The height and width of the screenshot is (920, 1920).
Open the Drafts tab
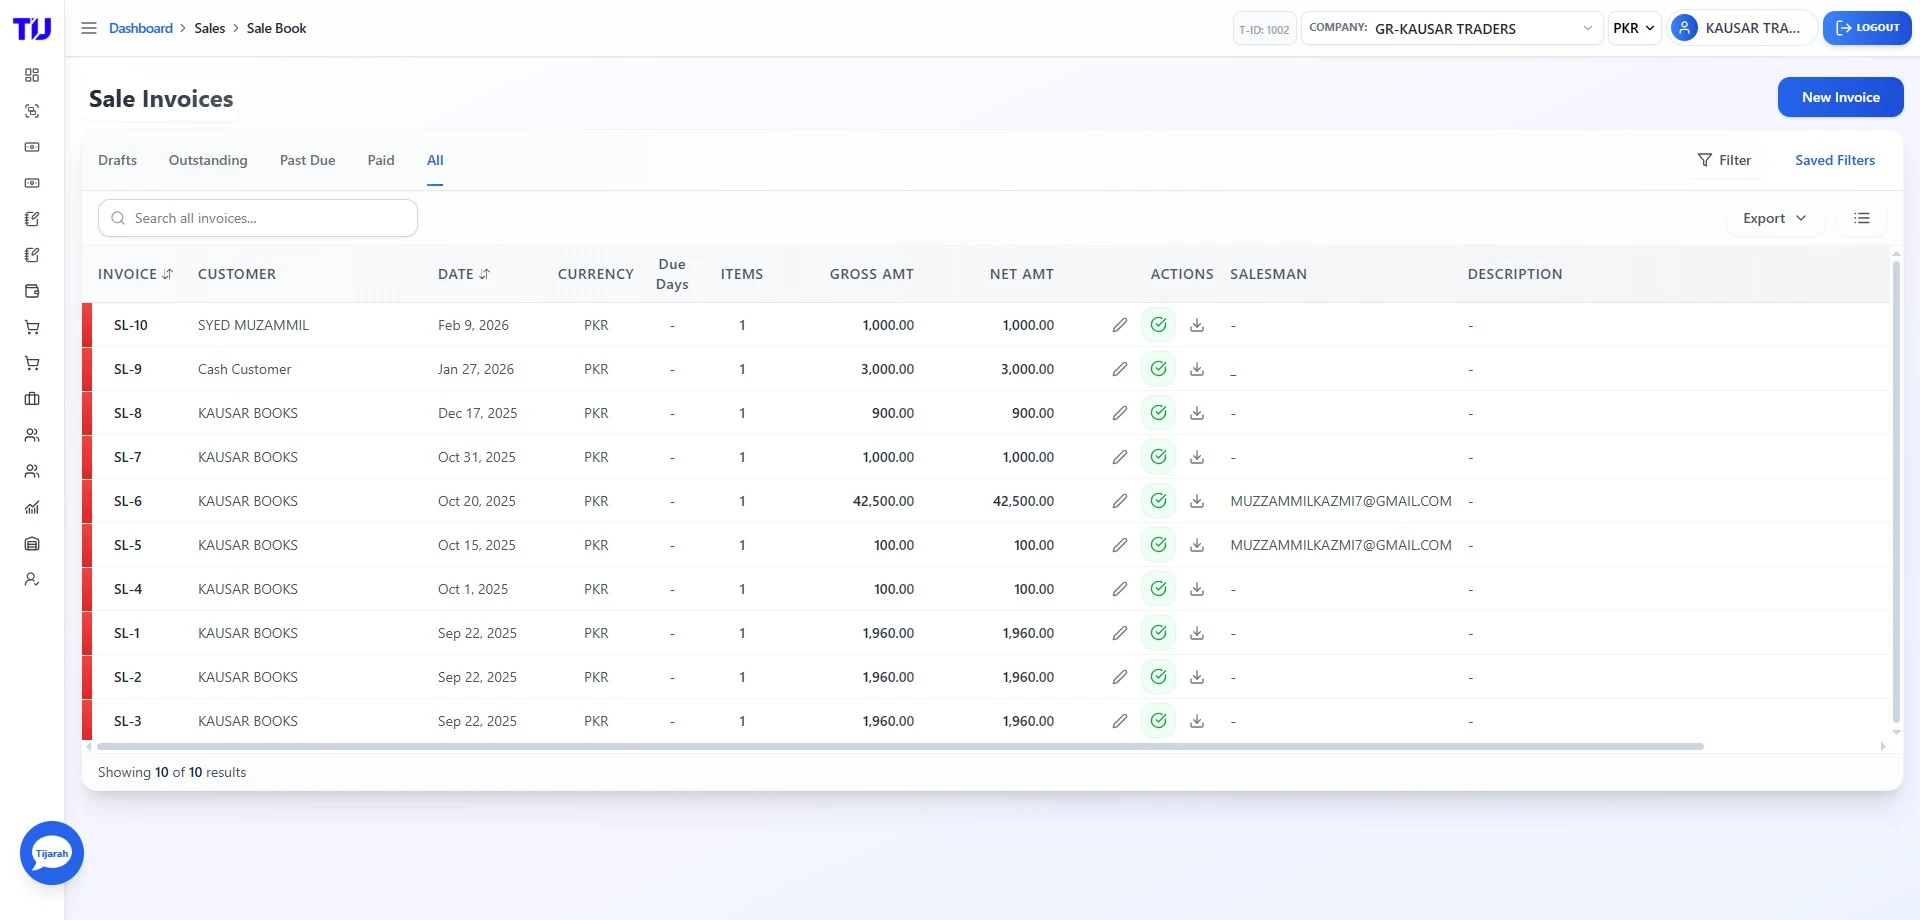(117, 160)
